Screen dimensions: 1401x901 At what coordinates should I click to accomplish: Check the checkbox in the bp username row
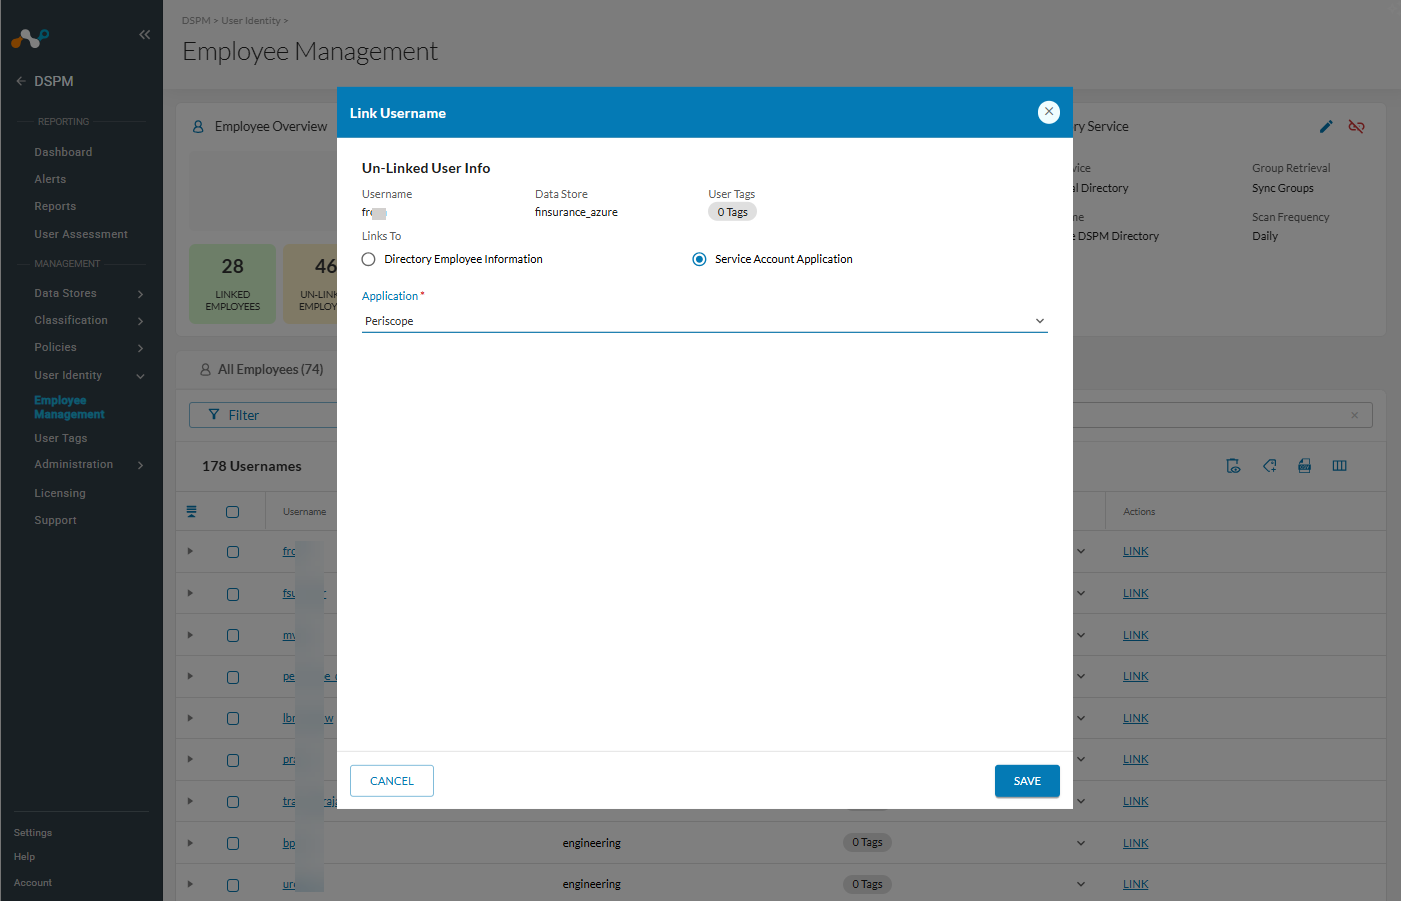(233, 843)
